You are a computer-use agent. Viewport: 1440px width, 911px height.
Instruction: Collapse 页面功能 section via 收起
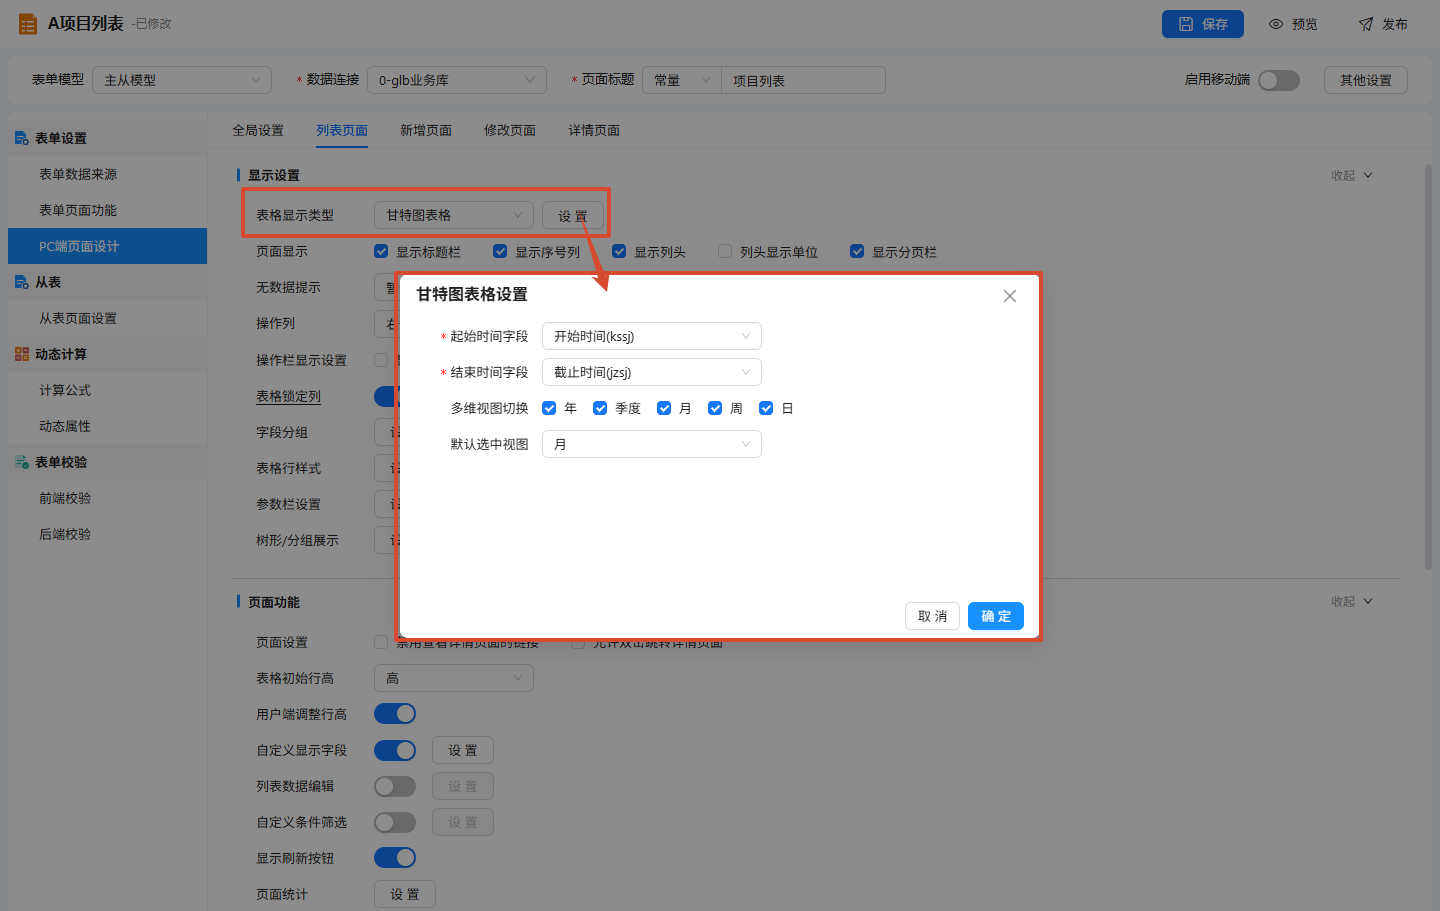point(1351,601)
